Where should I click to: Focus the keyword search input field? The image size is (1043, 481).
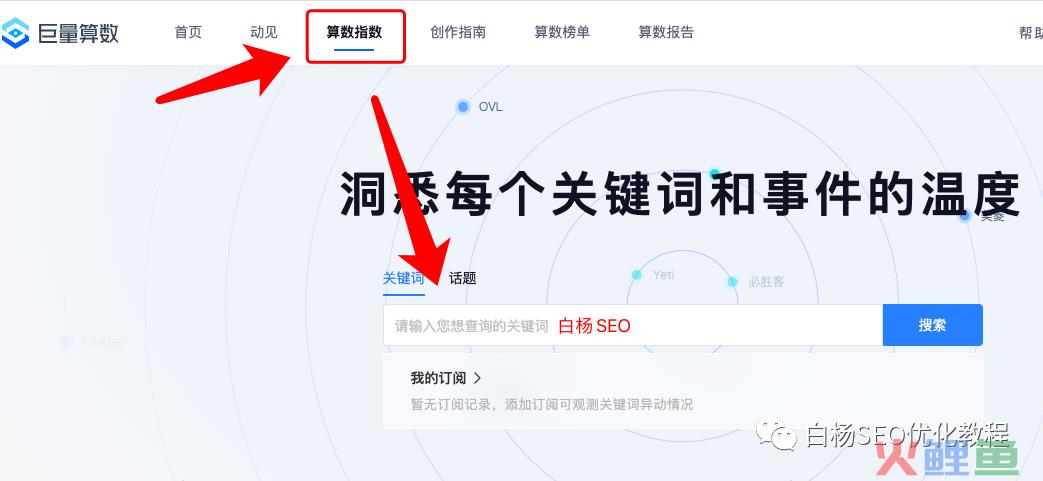coord(633,325)
